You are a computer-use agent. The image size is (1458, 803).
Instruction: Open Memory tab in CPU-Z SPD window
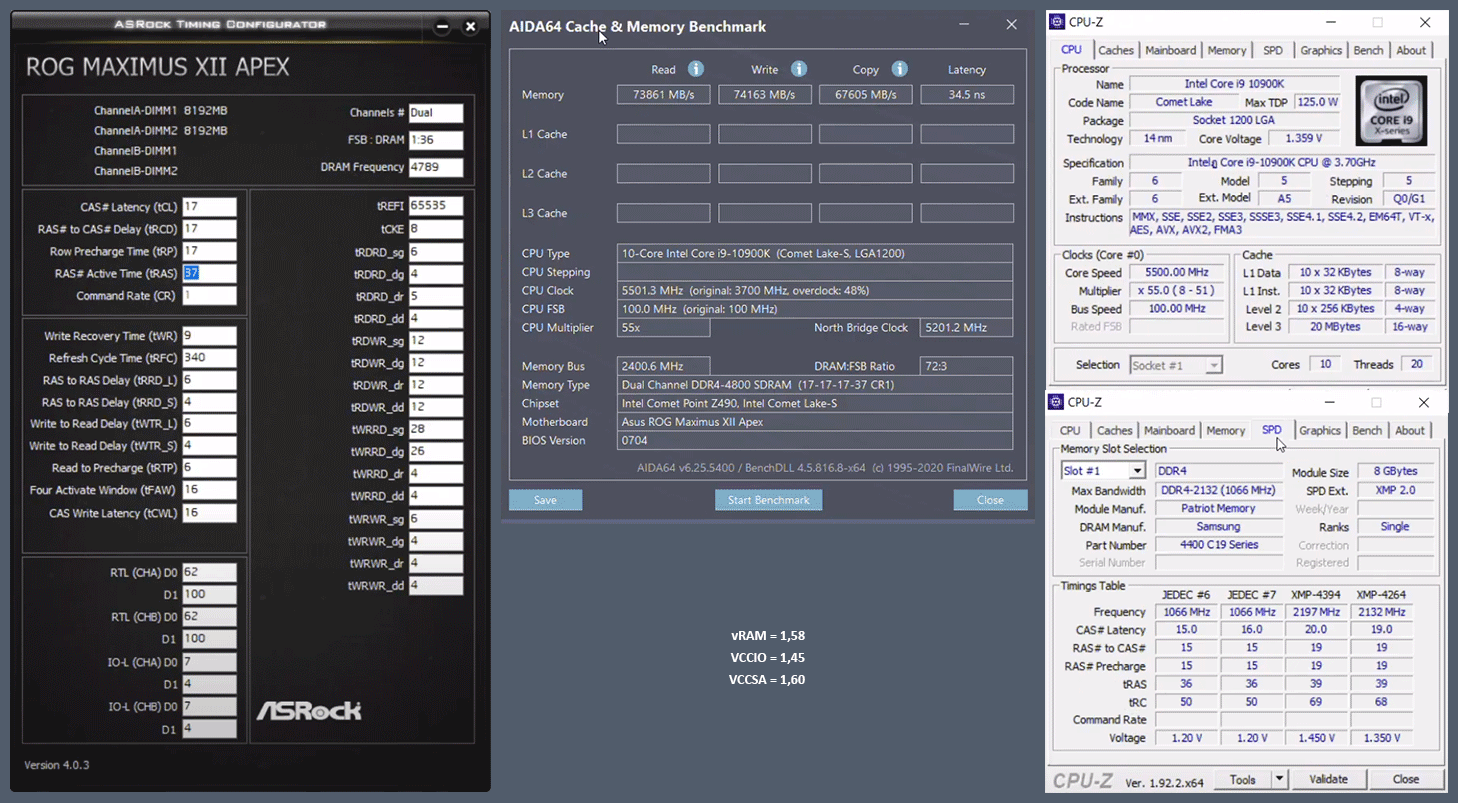coord(1226,430)
